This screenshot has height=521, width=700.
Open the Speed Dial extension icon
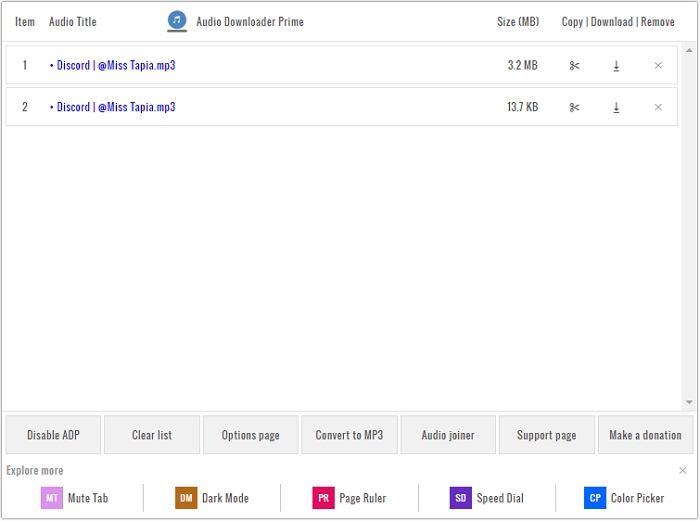(x=460, y=498)
